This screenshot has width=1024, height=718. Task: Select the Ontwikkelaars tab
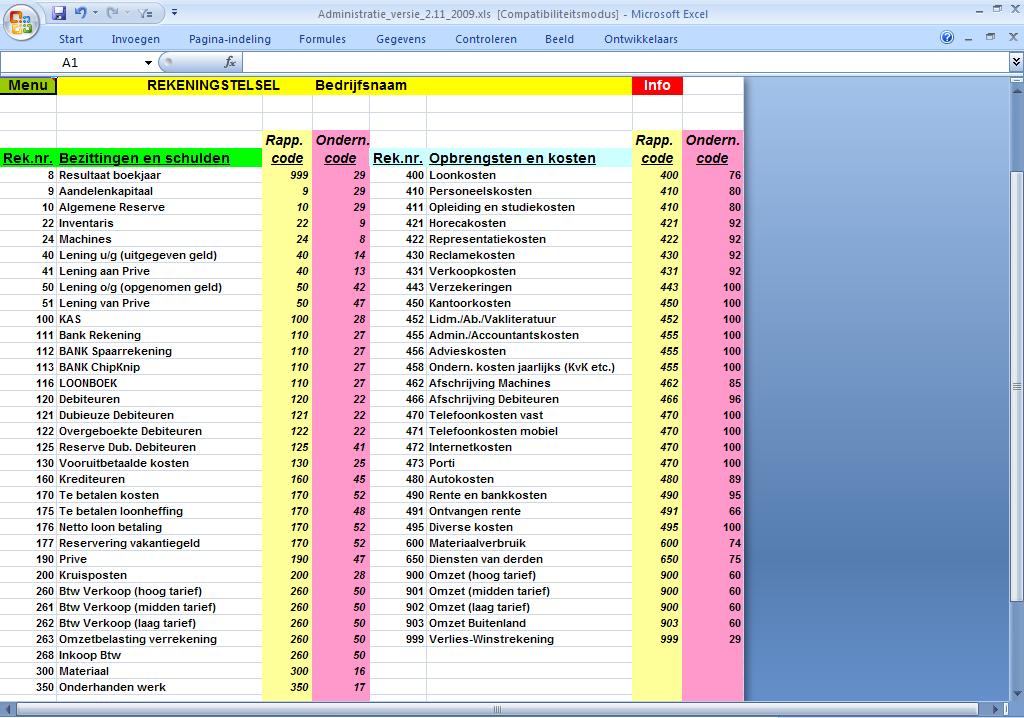640,39
